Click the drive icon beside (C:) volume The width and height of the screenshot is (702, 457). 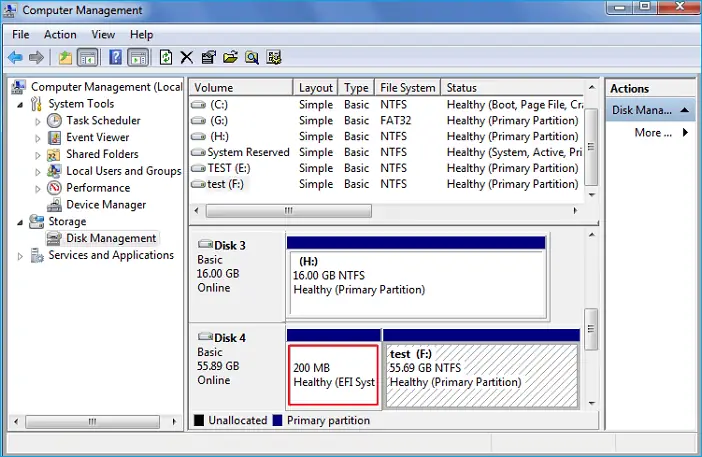pos(198,105)
